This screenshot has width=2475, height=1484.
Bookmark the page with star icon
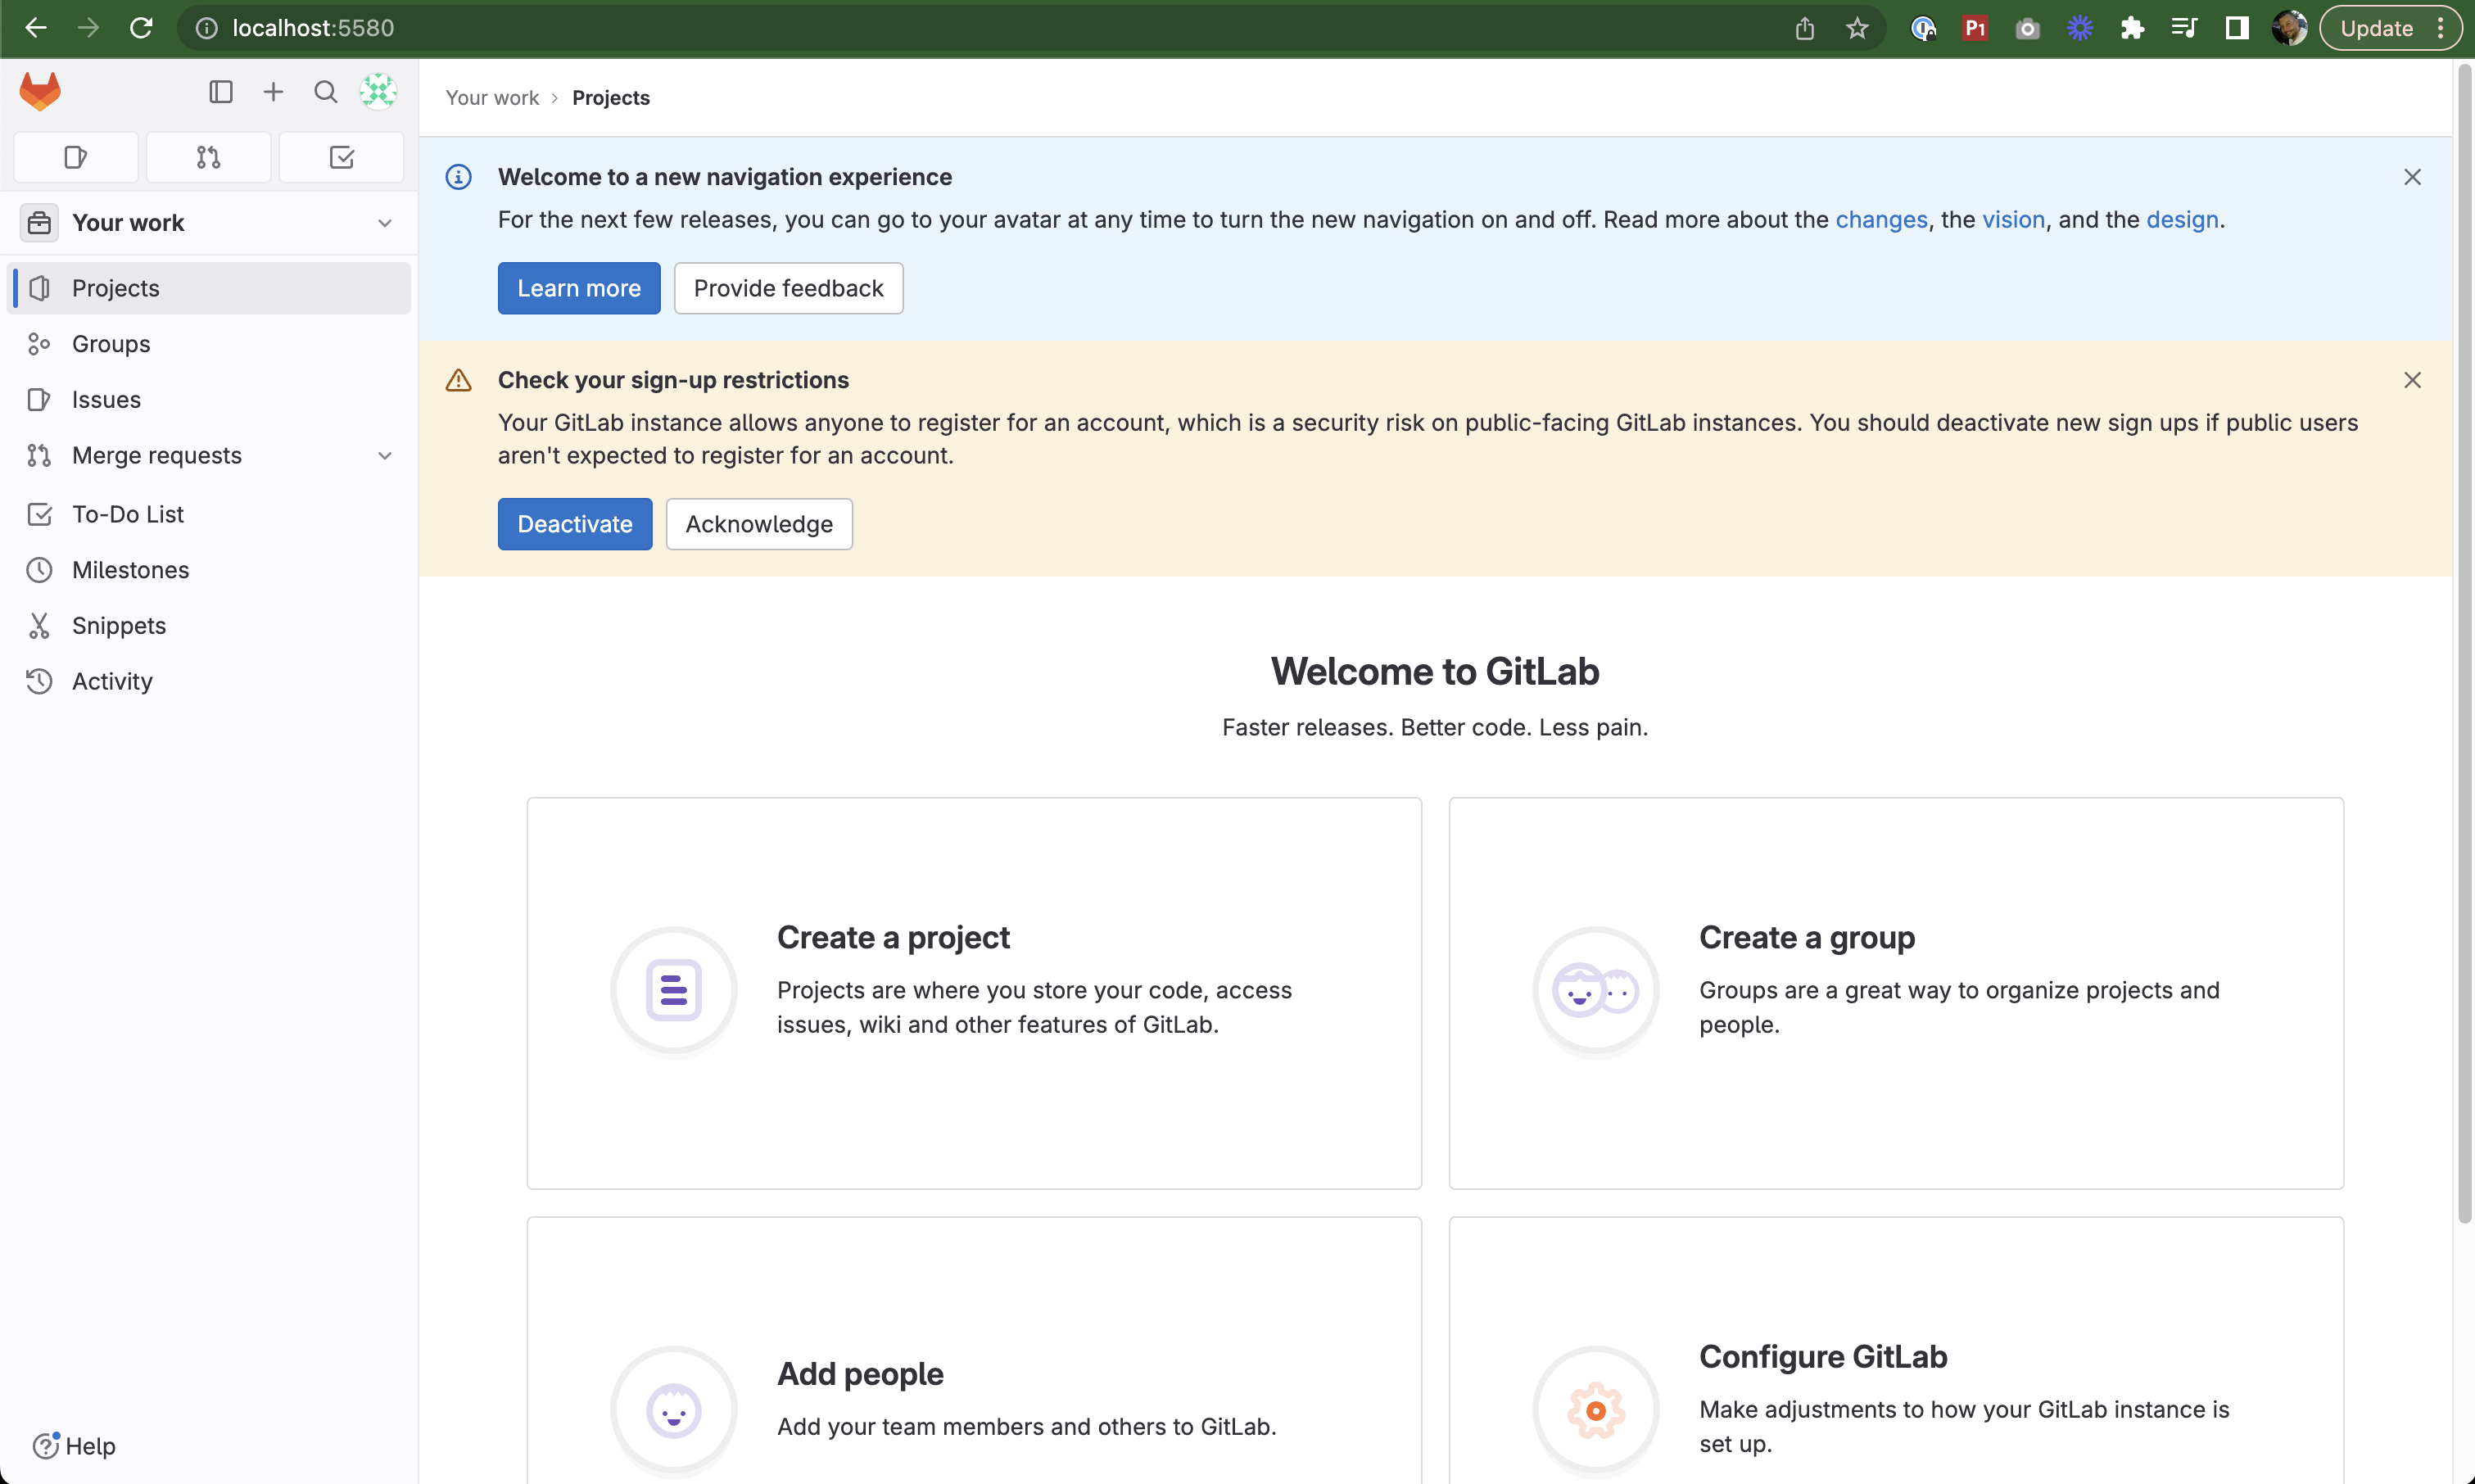click(x=1857, y=28)
